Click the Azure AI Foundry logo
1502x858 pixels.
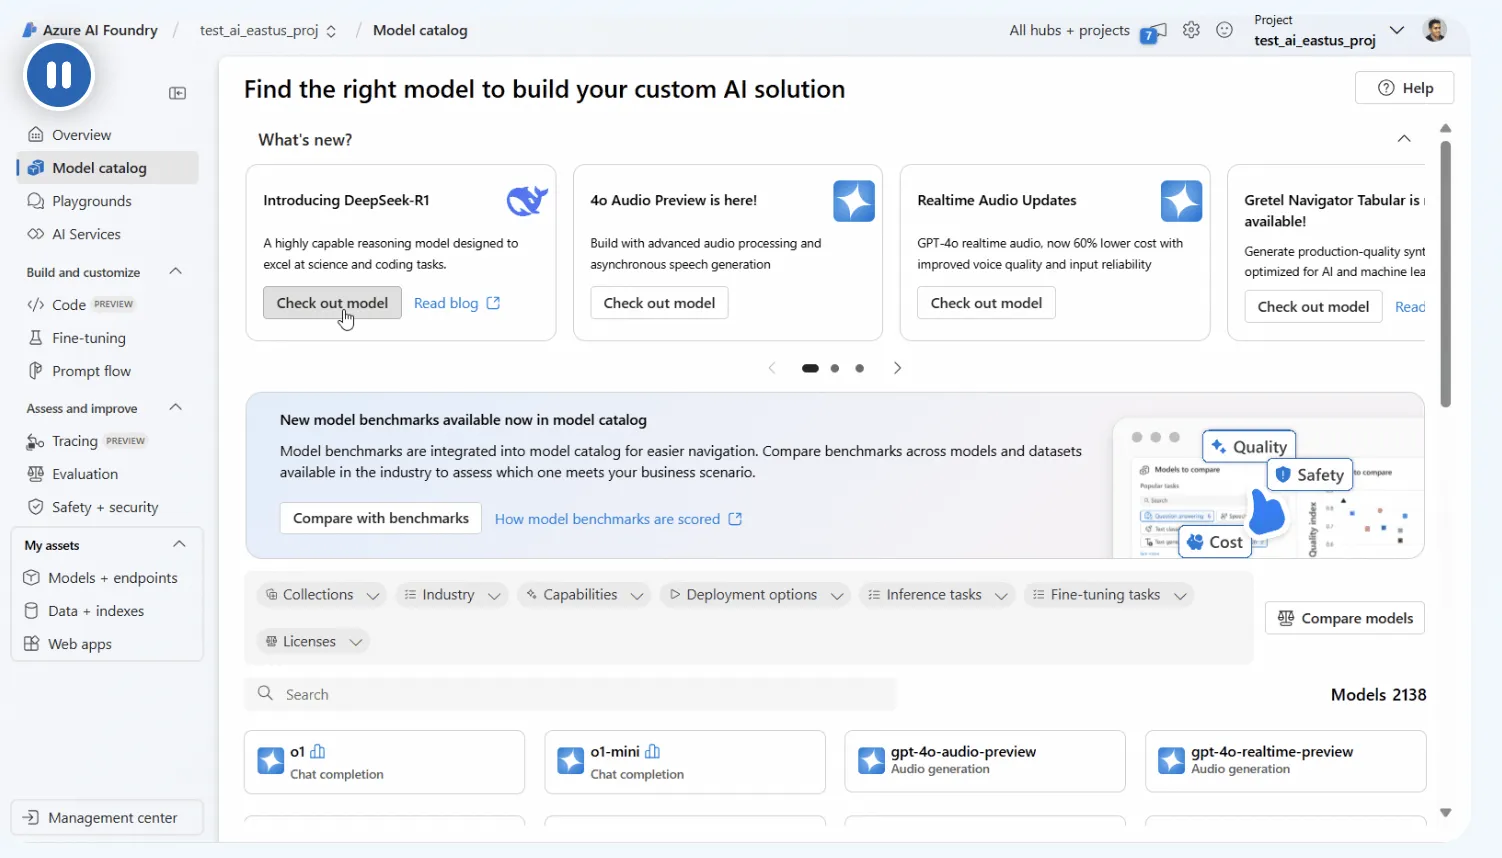tap(30, 30)
